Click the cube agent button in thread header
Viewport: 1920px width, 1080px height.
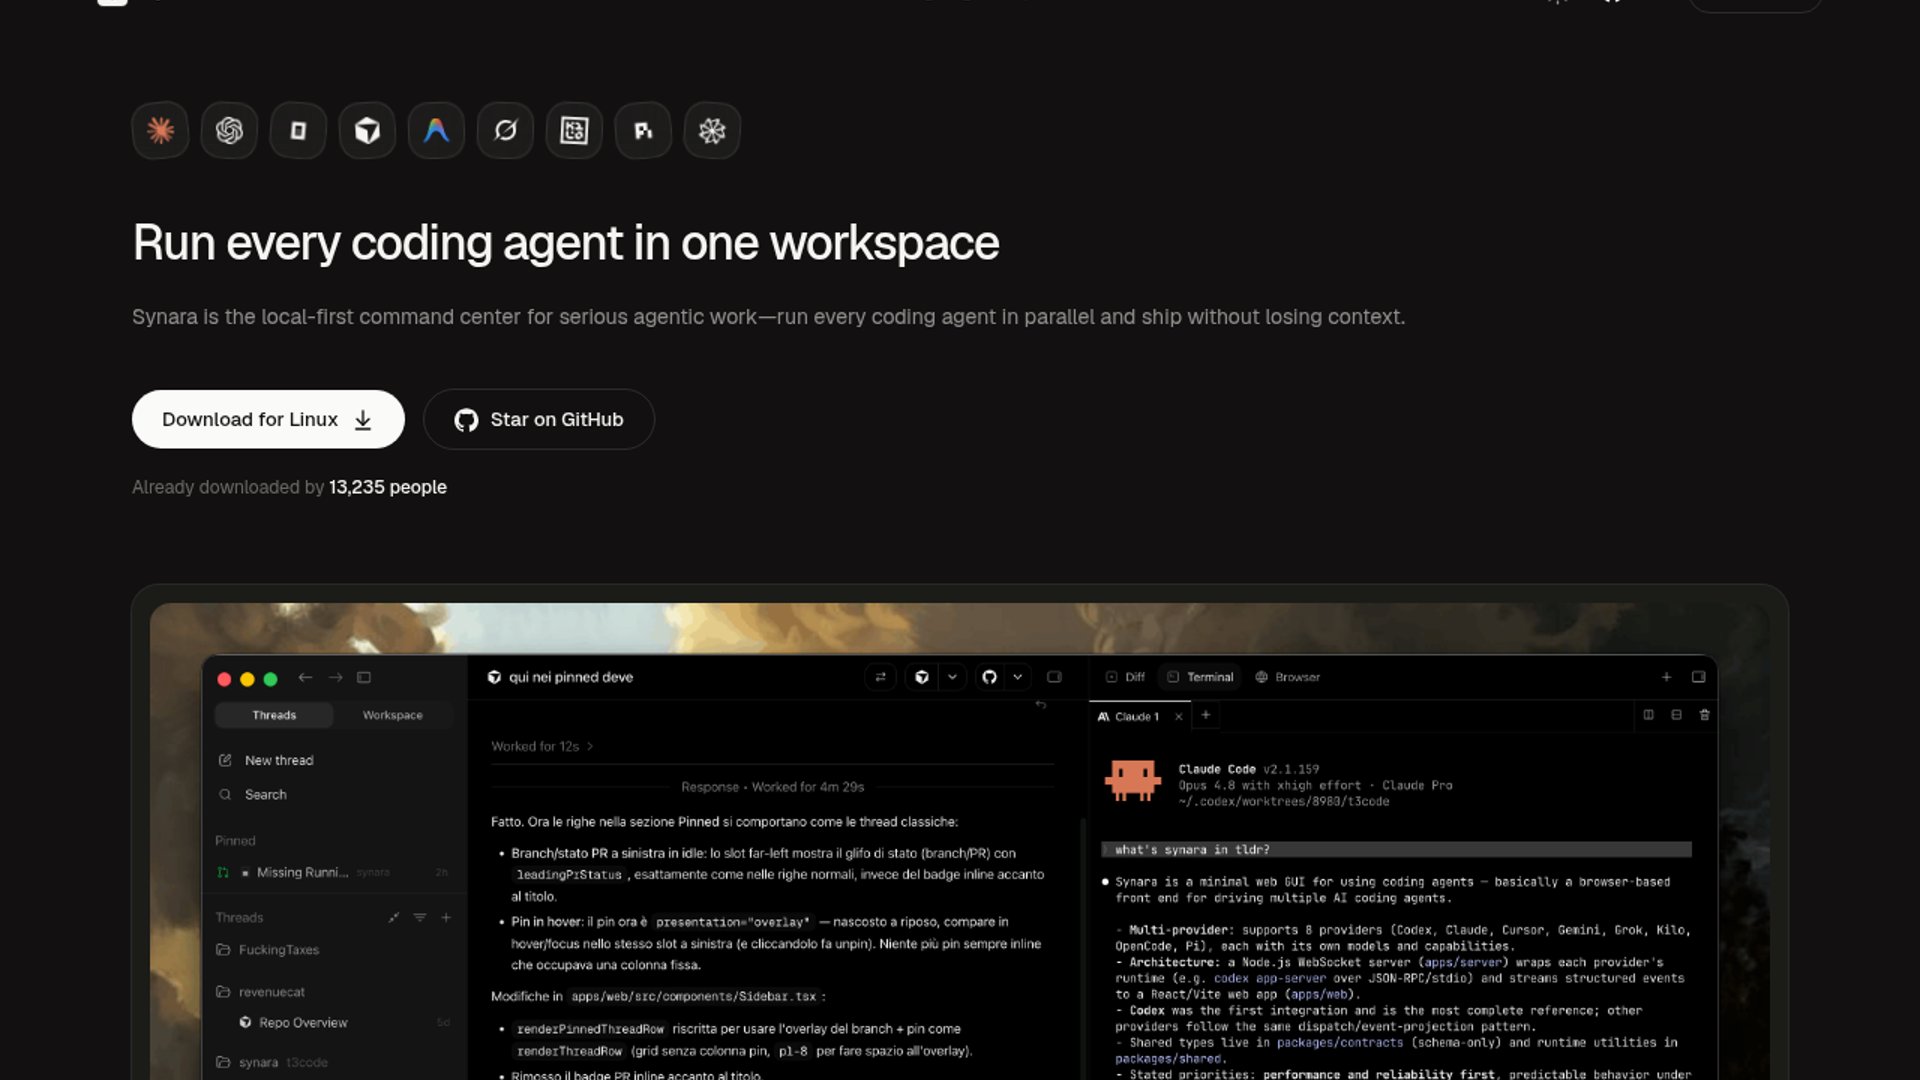922,677
